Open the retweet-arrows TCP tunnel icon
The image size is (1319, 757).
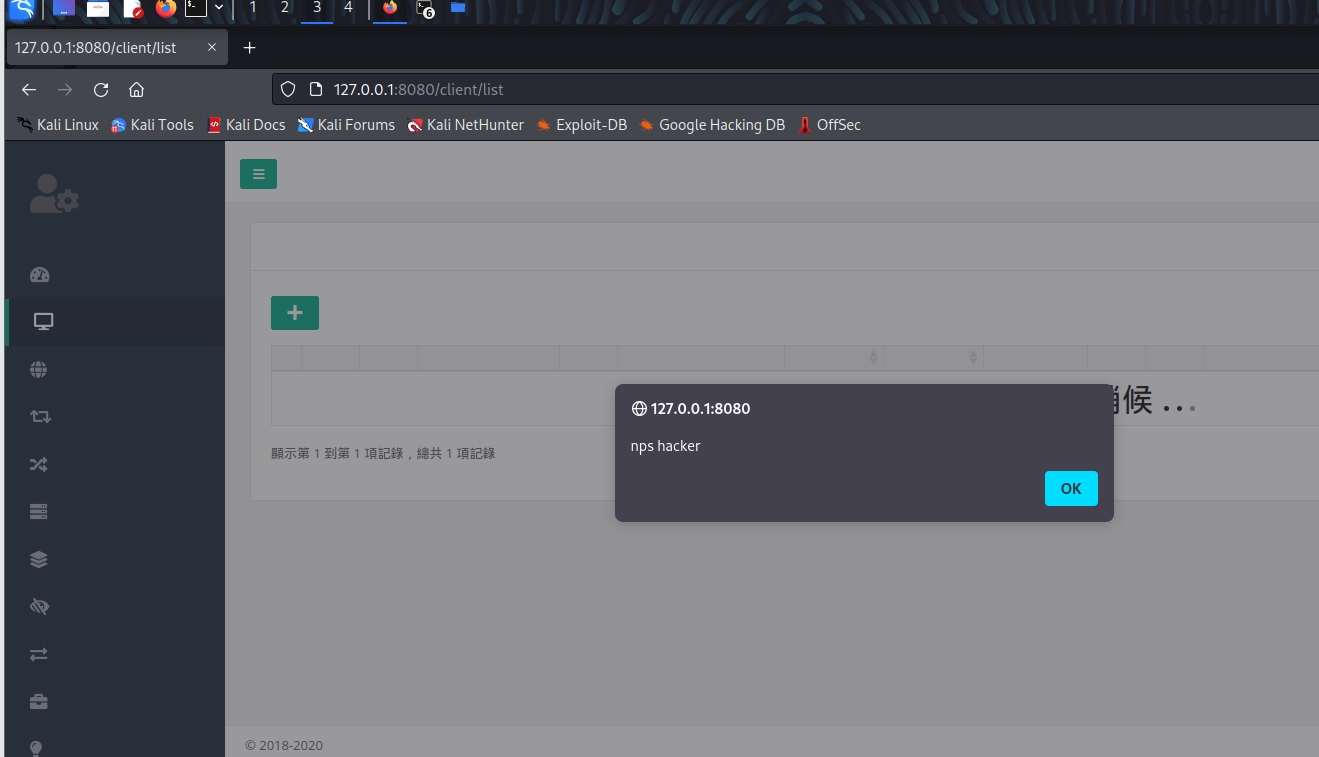pyautogui.click(x=40, y=417)
